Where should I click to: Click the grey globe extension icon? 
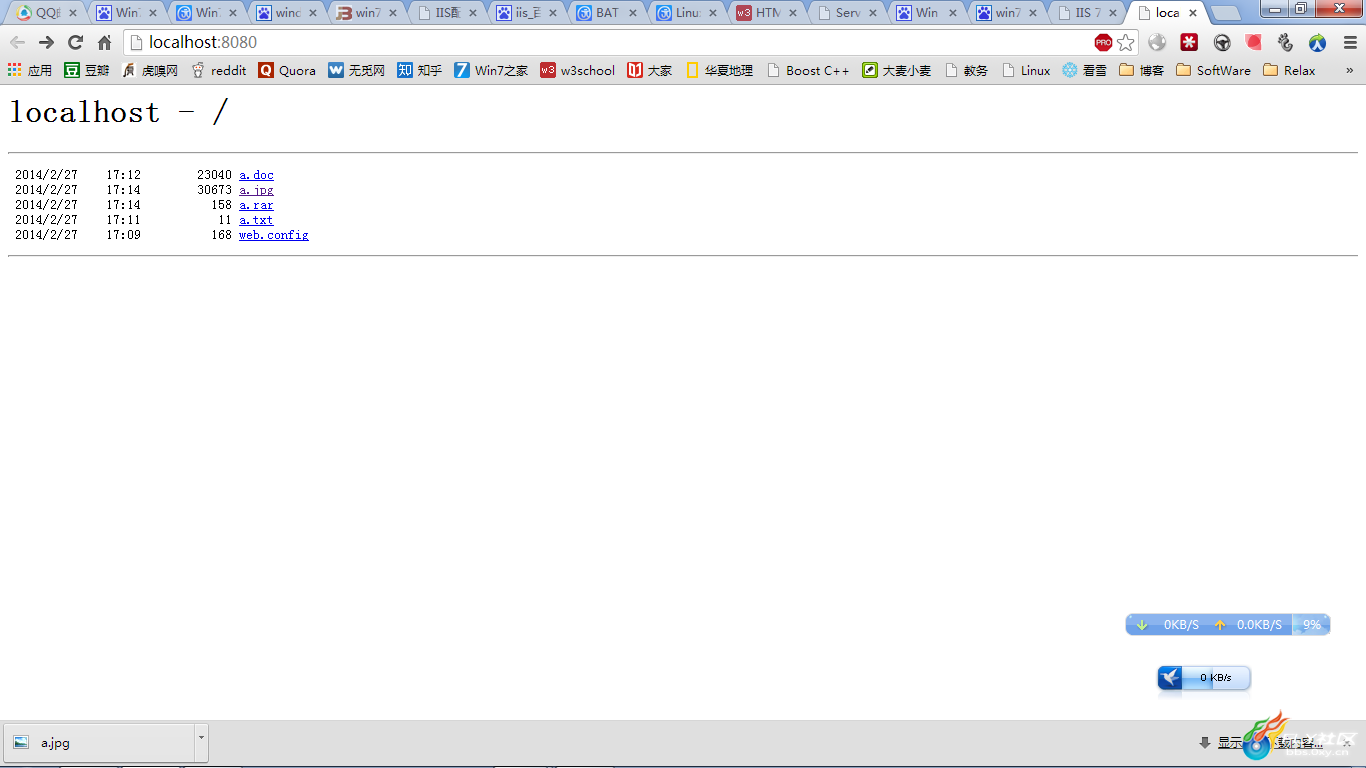(1157, 42)
